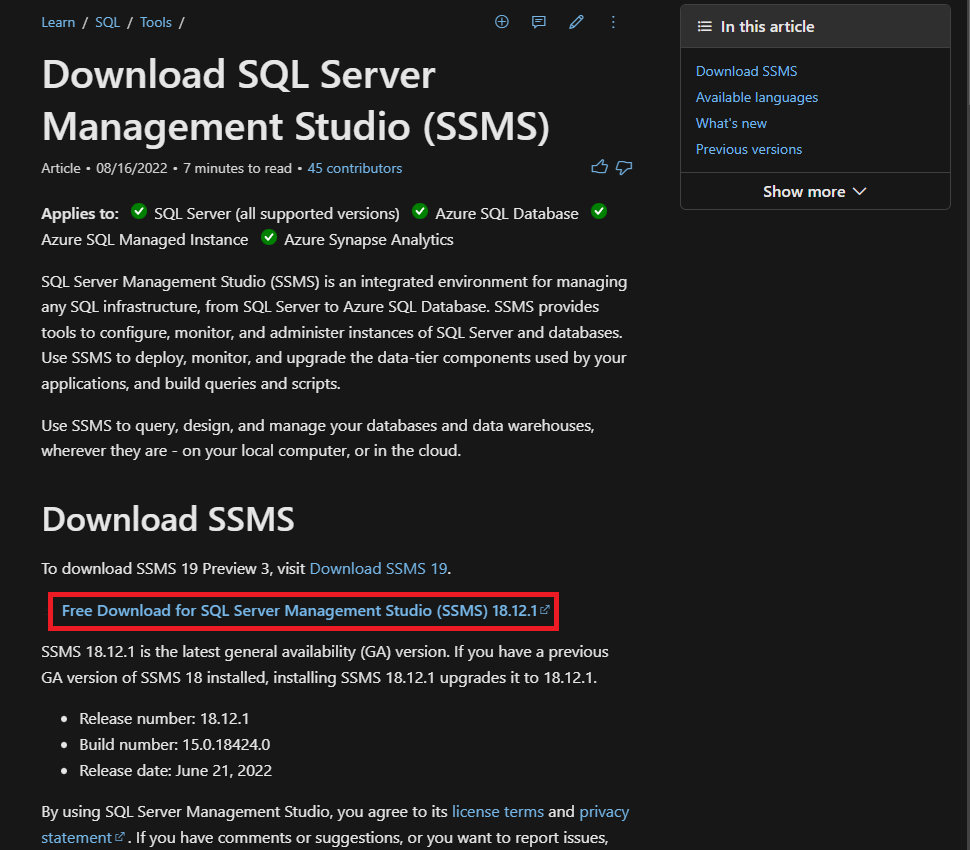Open the more options vertical dots menu

click(613, 22)
